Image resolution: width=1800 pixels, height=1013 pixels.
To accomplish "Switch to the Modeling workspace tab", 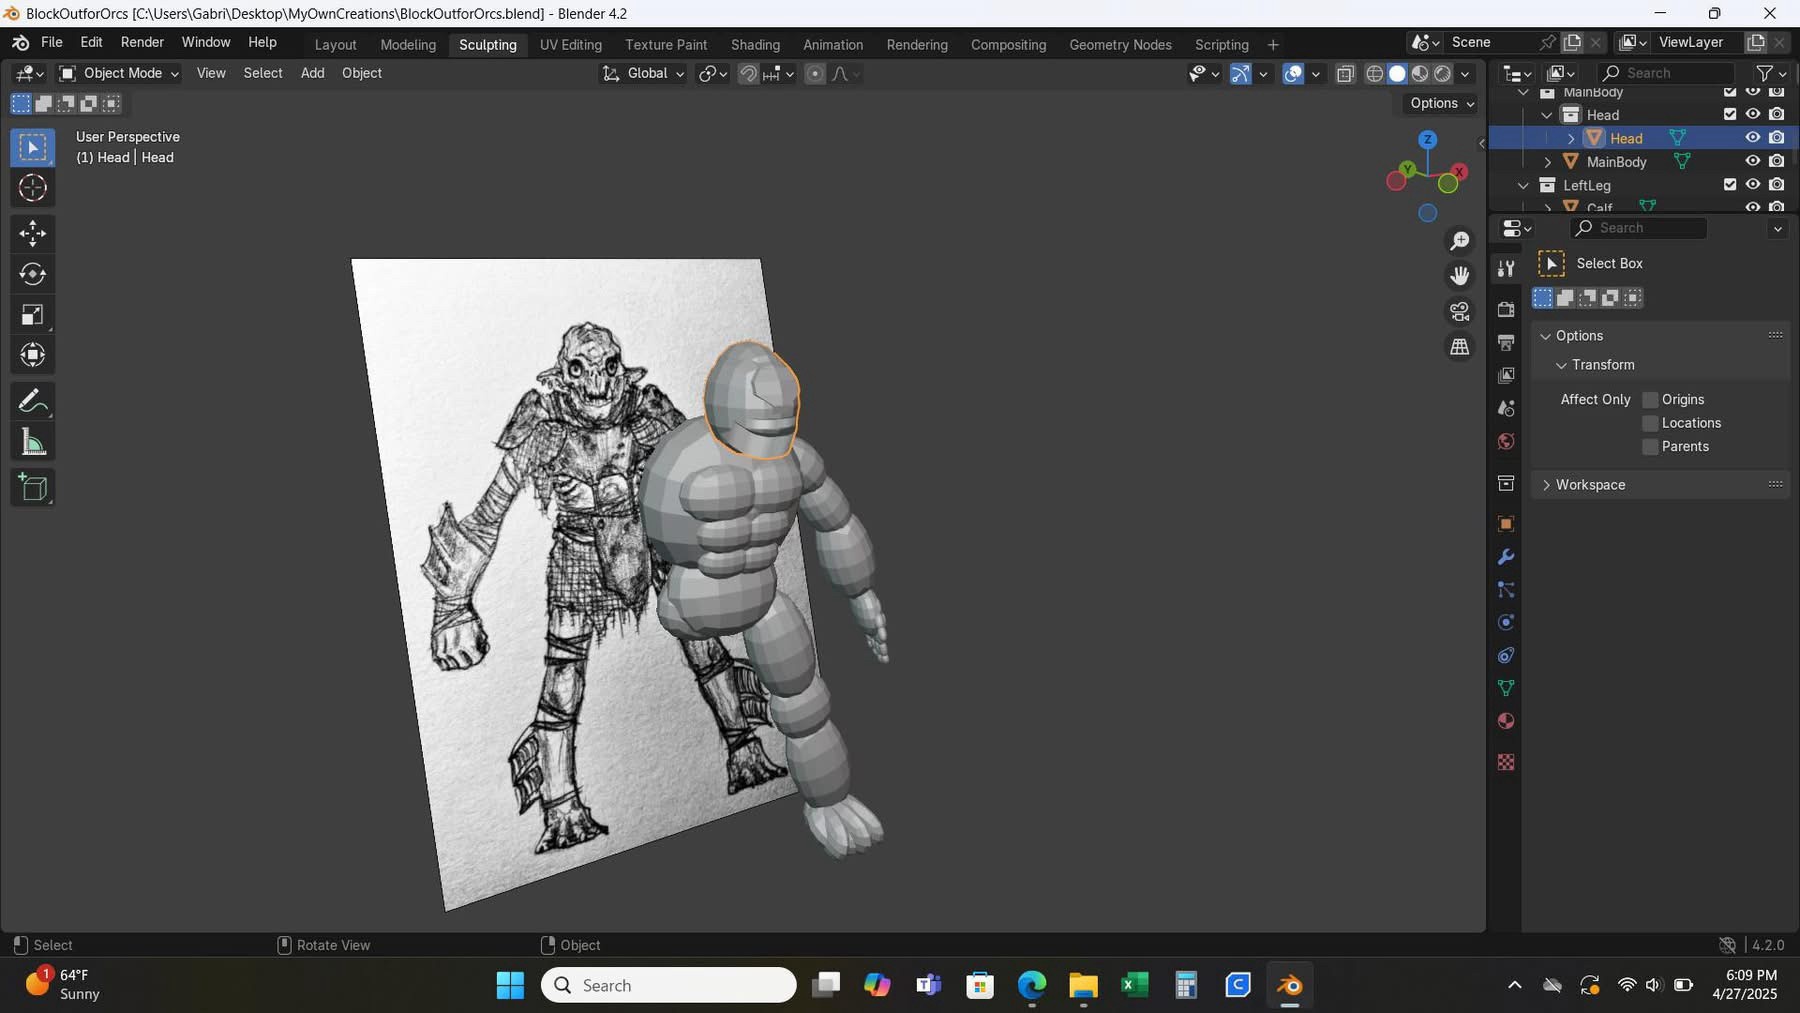I will click(x=408, y=45).
